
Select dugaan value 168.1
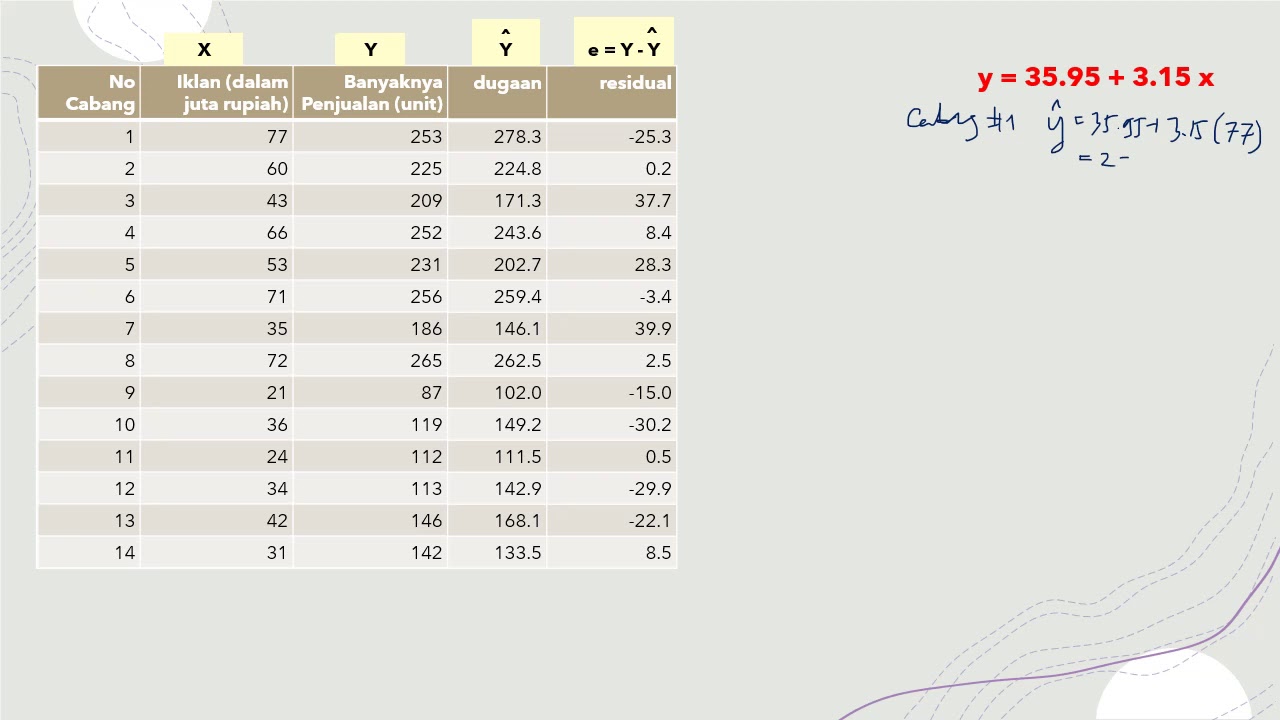pyautogui.click(x=517, y=521)
